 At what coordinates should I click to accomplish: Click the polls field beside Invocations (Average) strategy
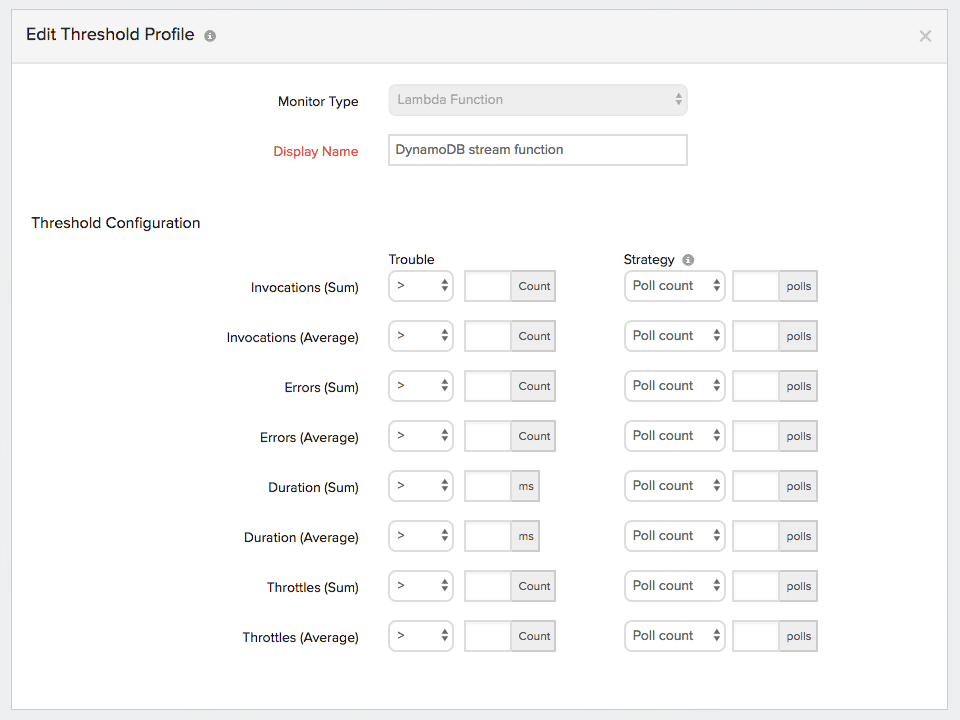pos(757,336)
